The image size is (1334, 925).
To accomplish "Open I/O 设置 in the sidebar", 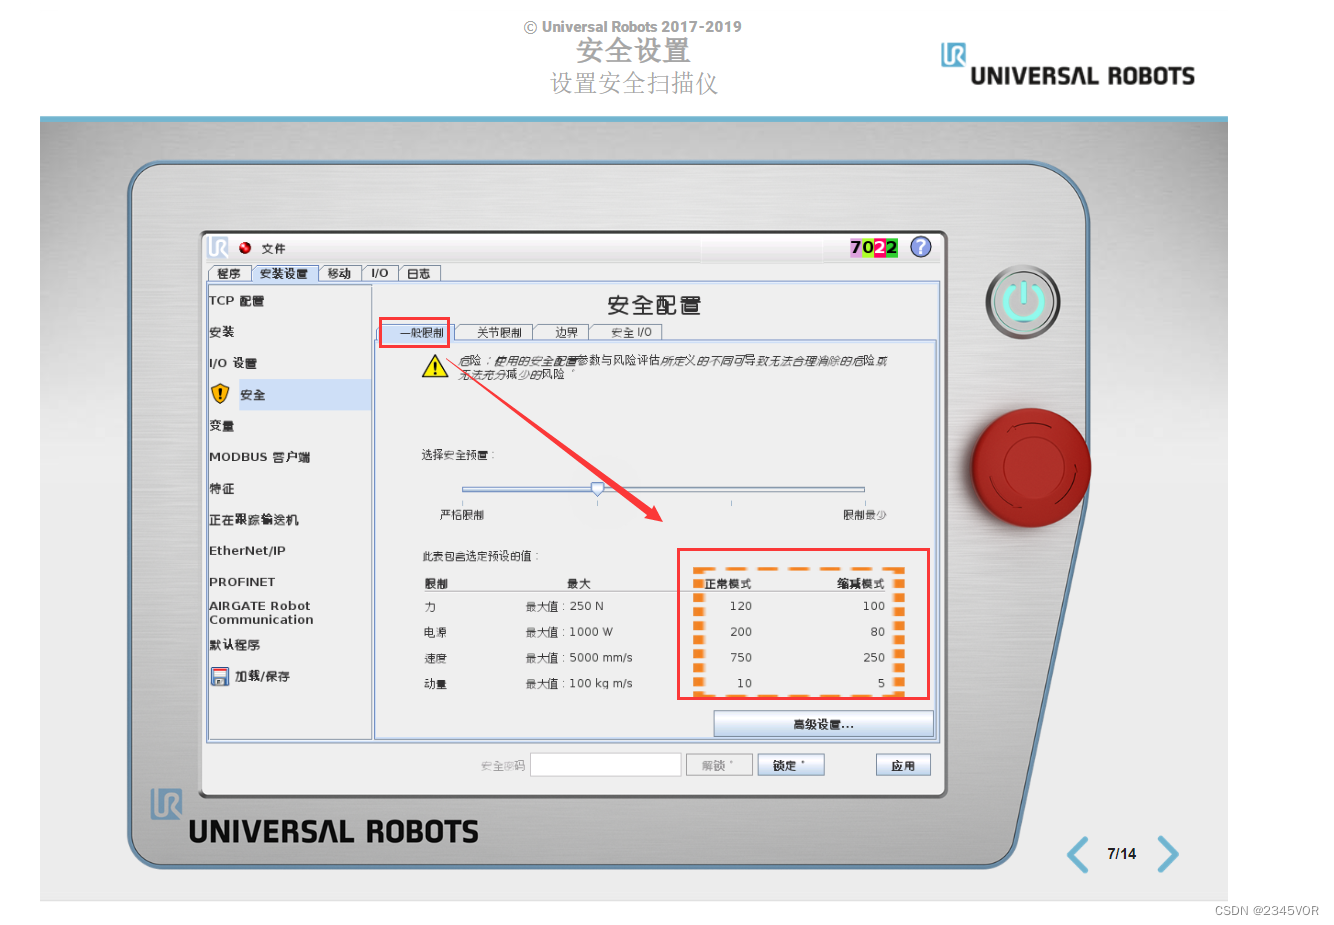I will coord(233,363).
